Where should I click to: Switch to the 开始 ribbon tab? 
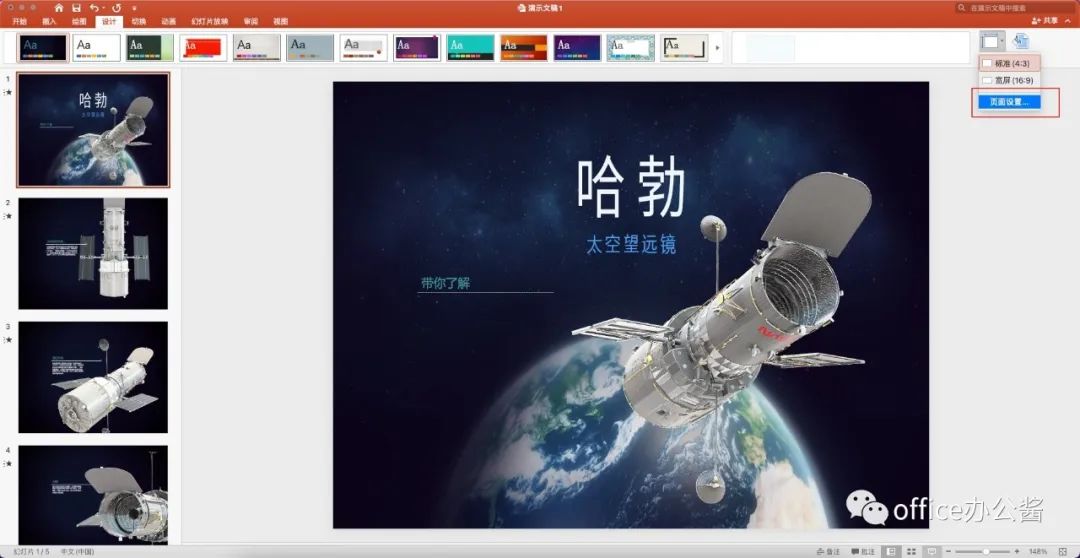pyautogui.click(x=19, y=21)
